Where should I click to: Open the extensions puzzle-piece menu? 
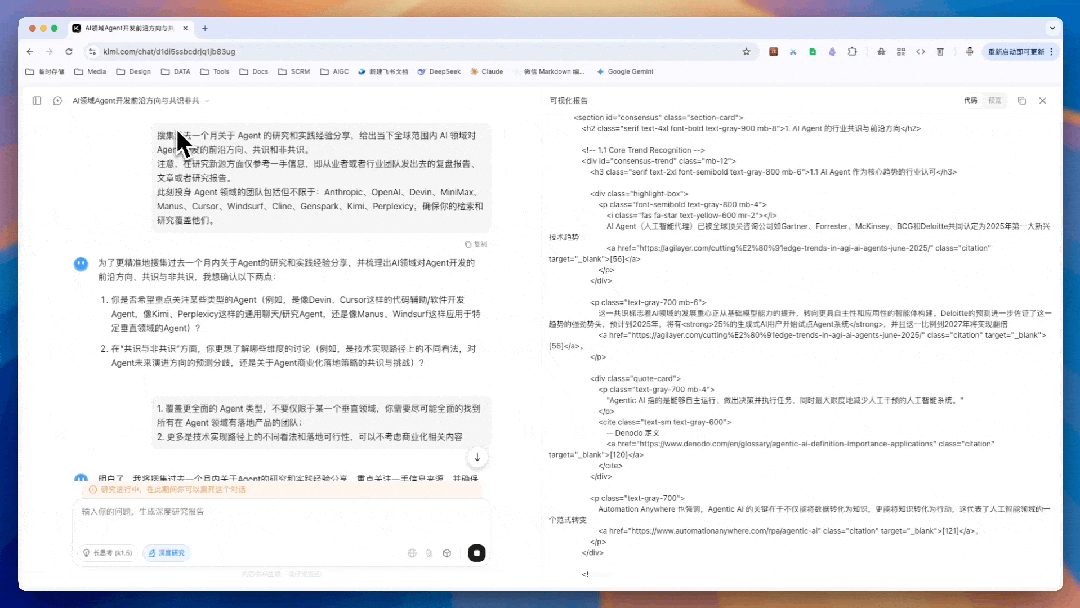(852, 52)
